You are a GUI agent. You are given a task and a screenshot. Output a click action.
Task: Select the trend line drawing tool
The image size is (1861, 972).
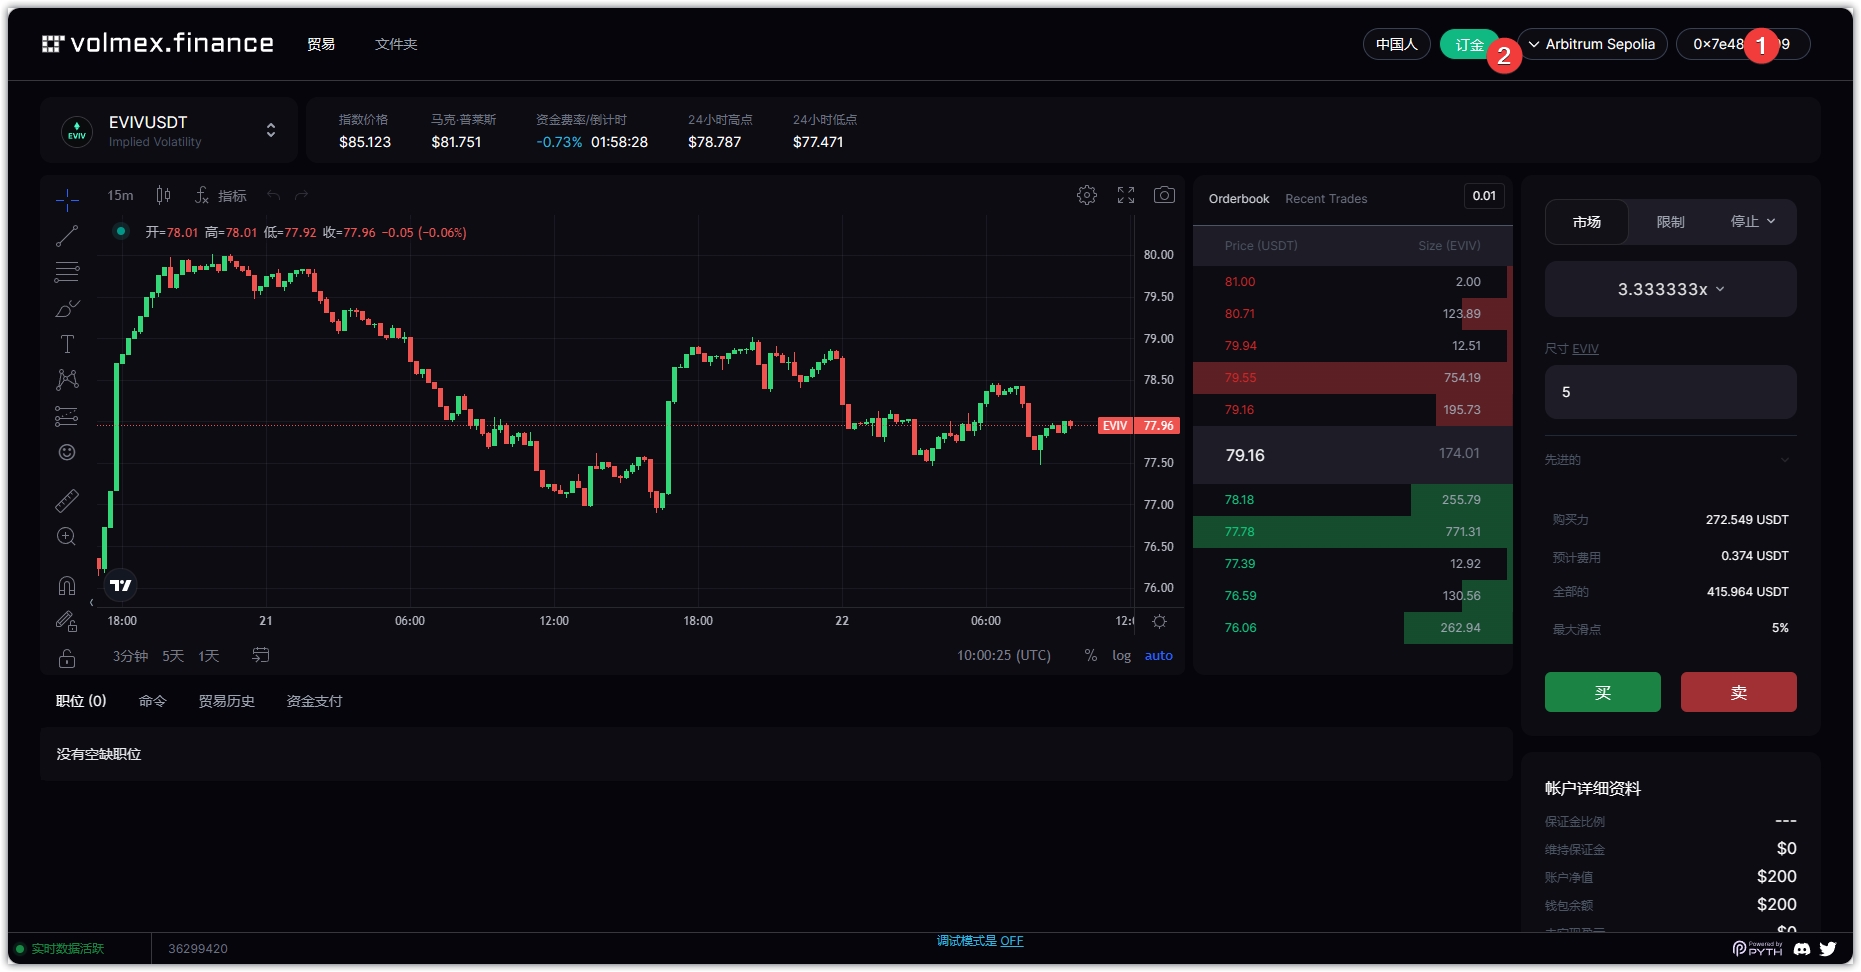pyautogui.click(x=67, y=236)
